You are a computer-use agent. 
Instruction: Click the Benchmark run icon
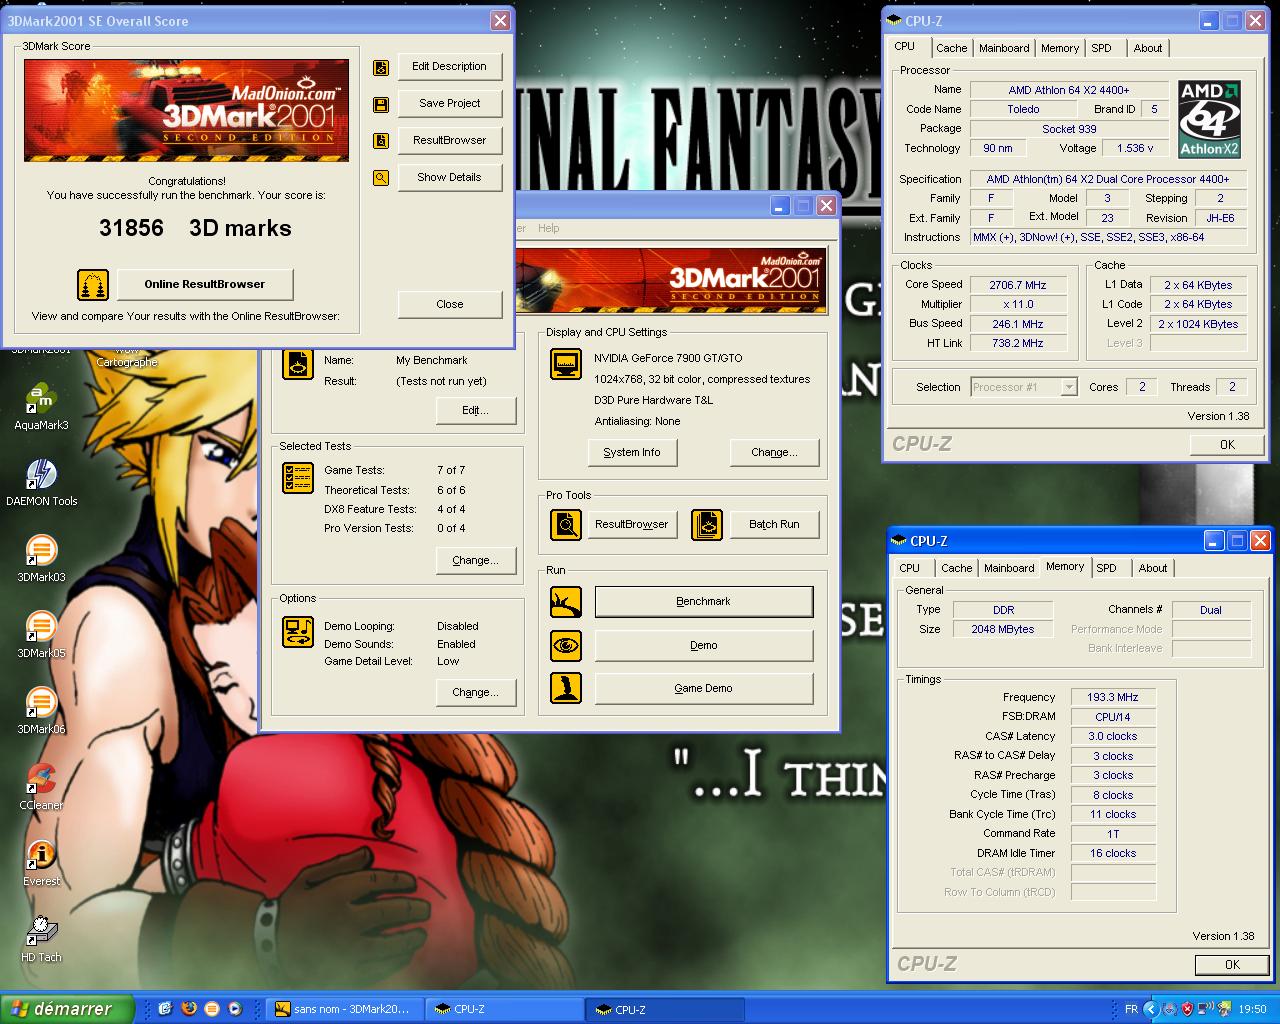pyautogui.click(x=566, y=602)
